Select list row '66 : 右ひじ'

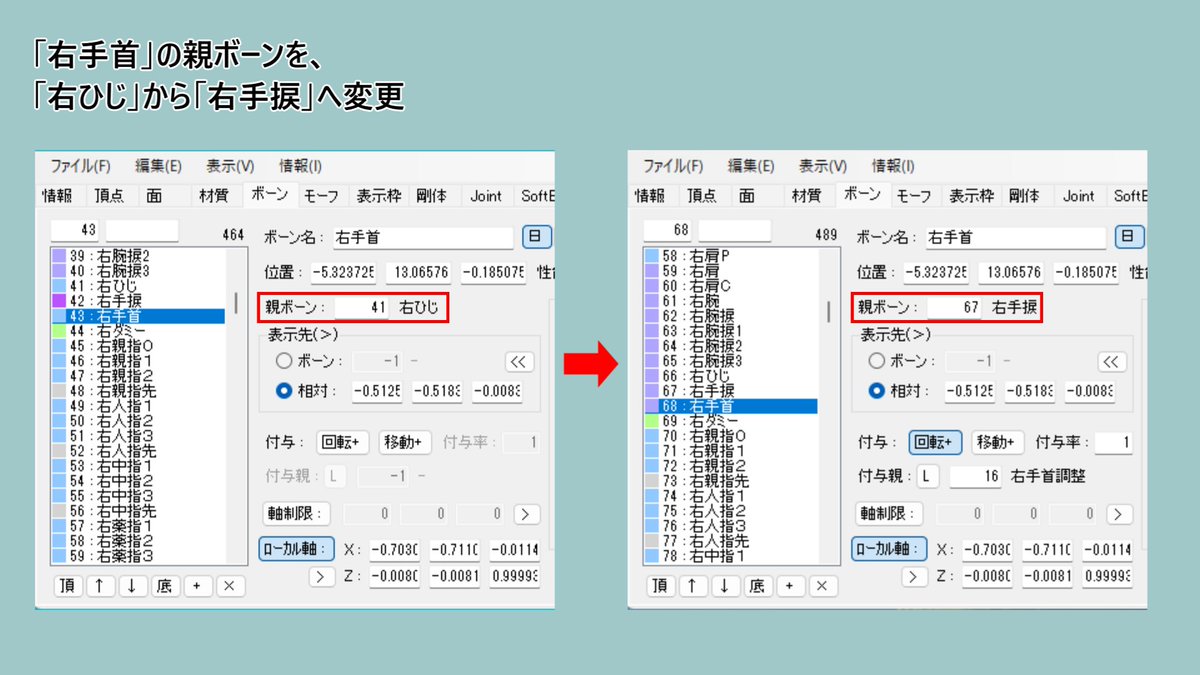(x=730, y=376)
